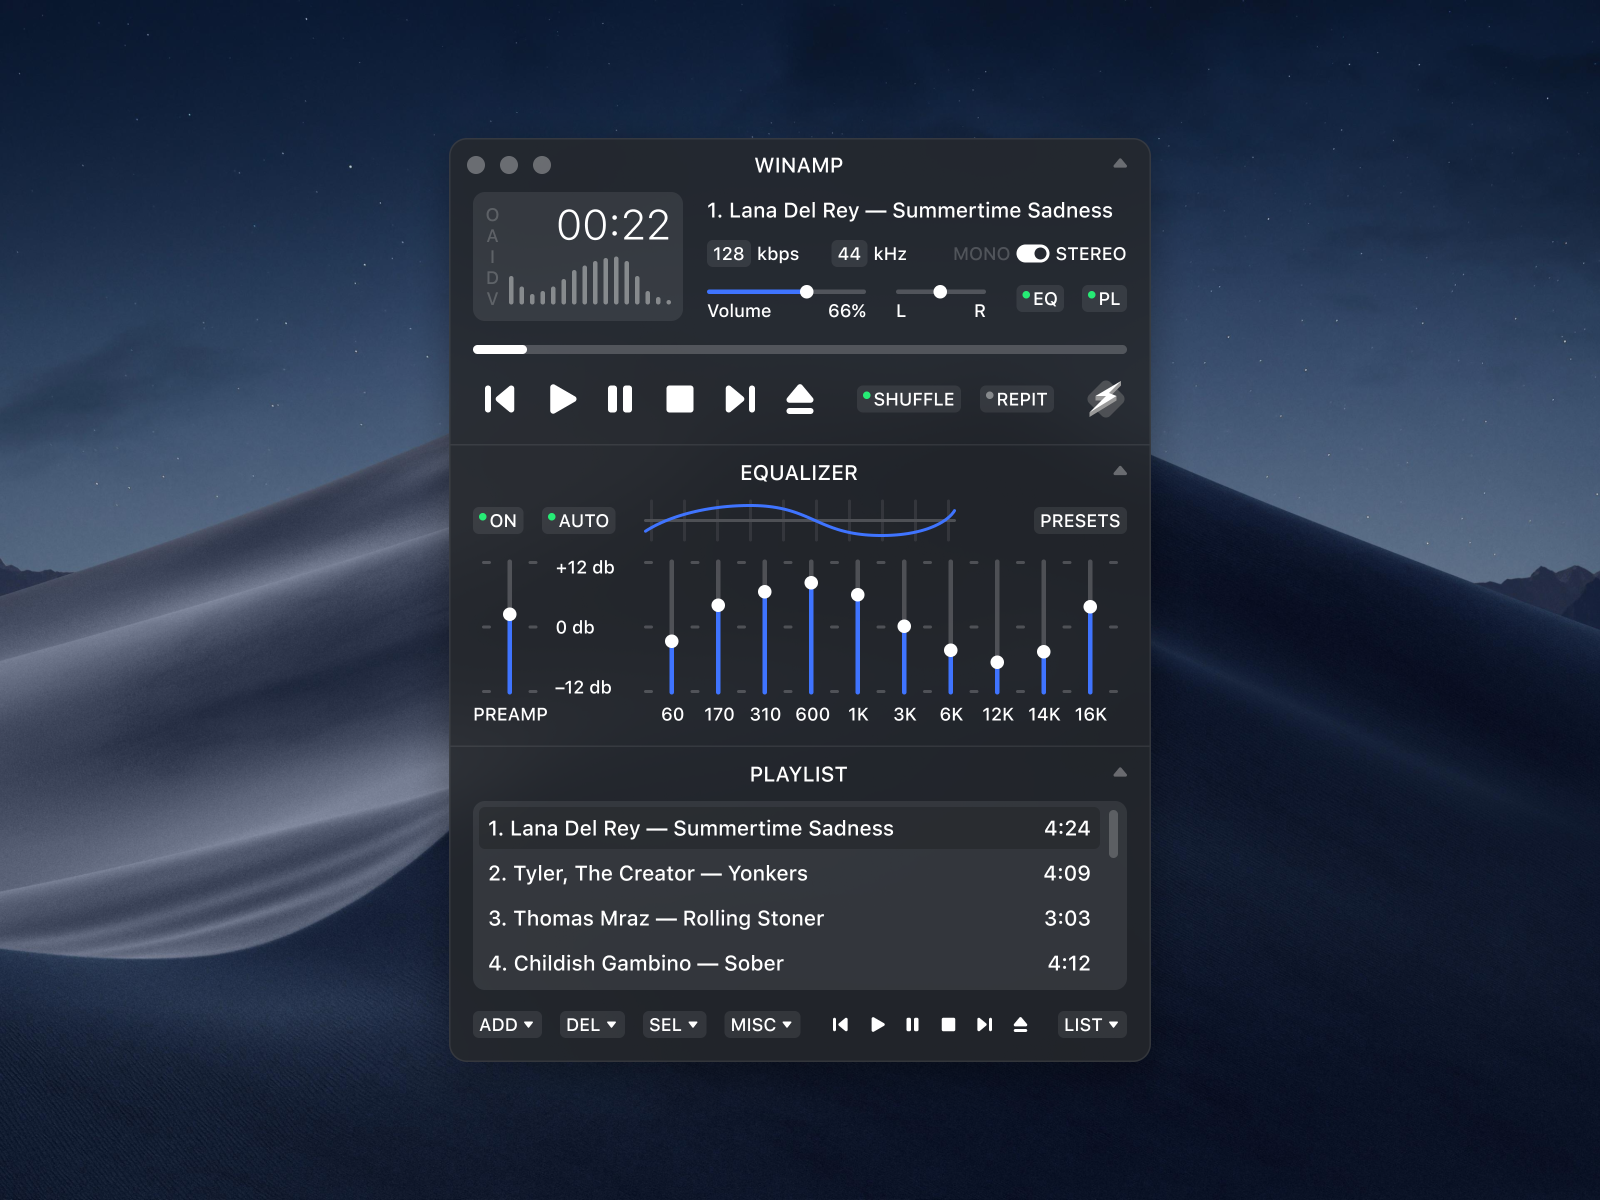The width and height of the screenshot is (1600, 1200).
Task: Click the playlist's small Eject icon
Action: (x=1020, y=1024)
